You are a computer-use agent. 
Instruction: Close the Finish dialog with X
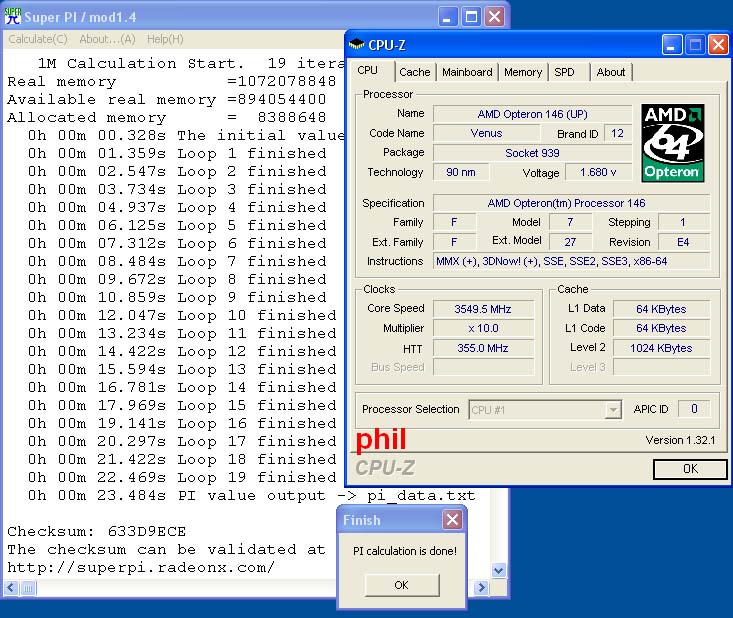click(x=452, y=519)
